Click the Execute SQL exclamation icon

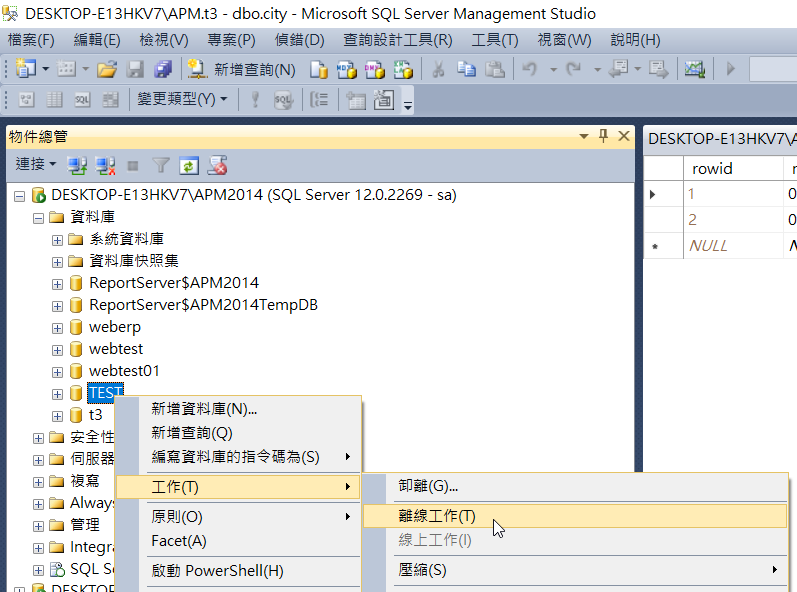tap(255, 99)
